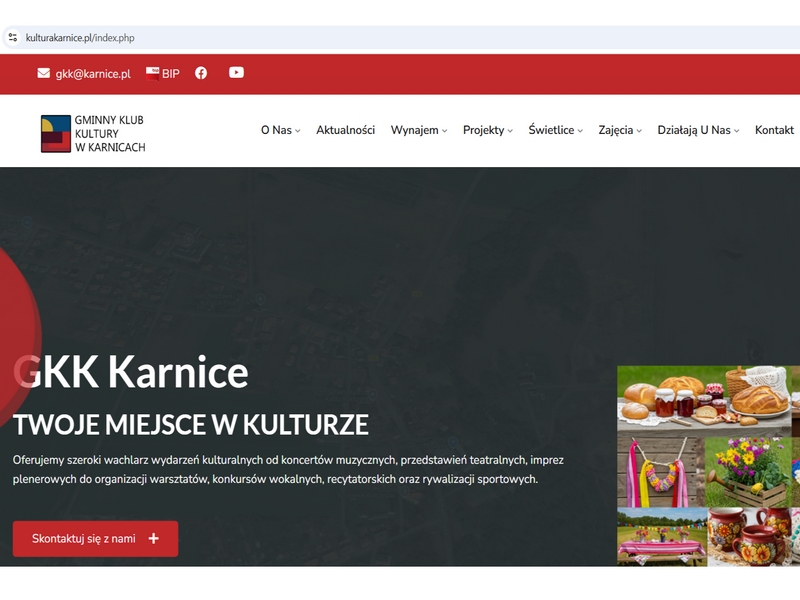Open the Projekty dropdown menu
The height and width of the screenshot is (600, 800).
(x=487, y=130)
